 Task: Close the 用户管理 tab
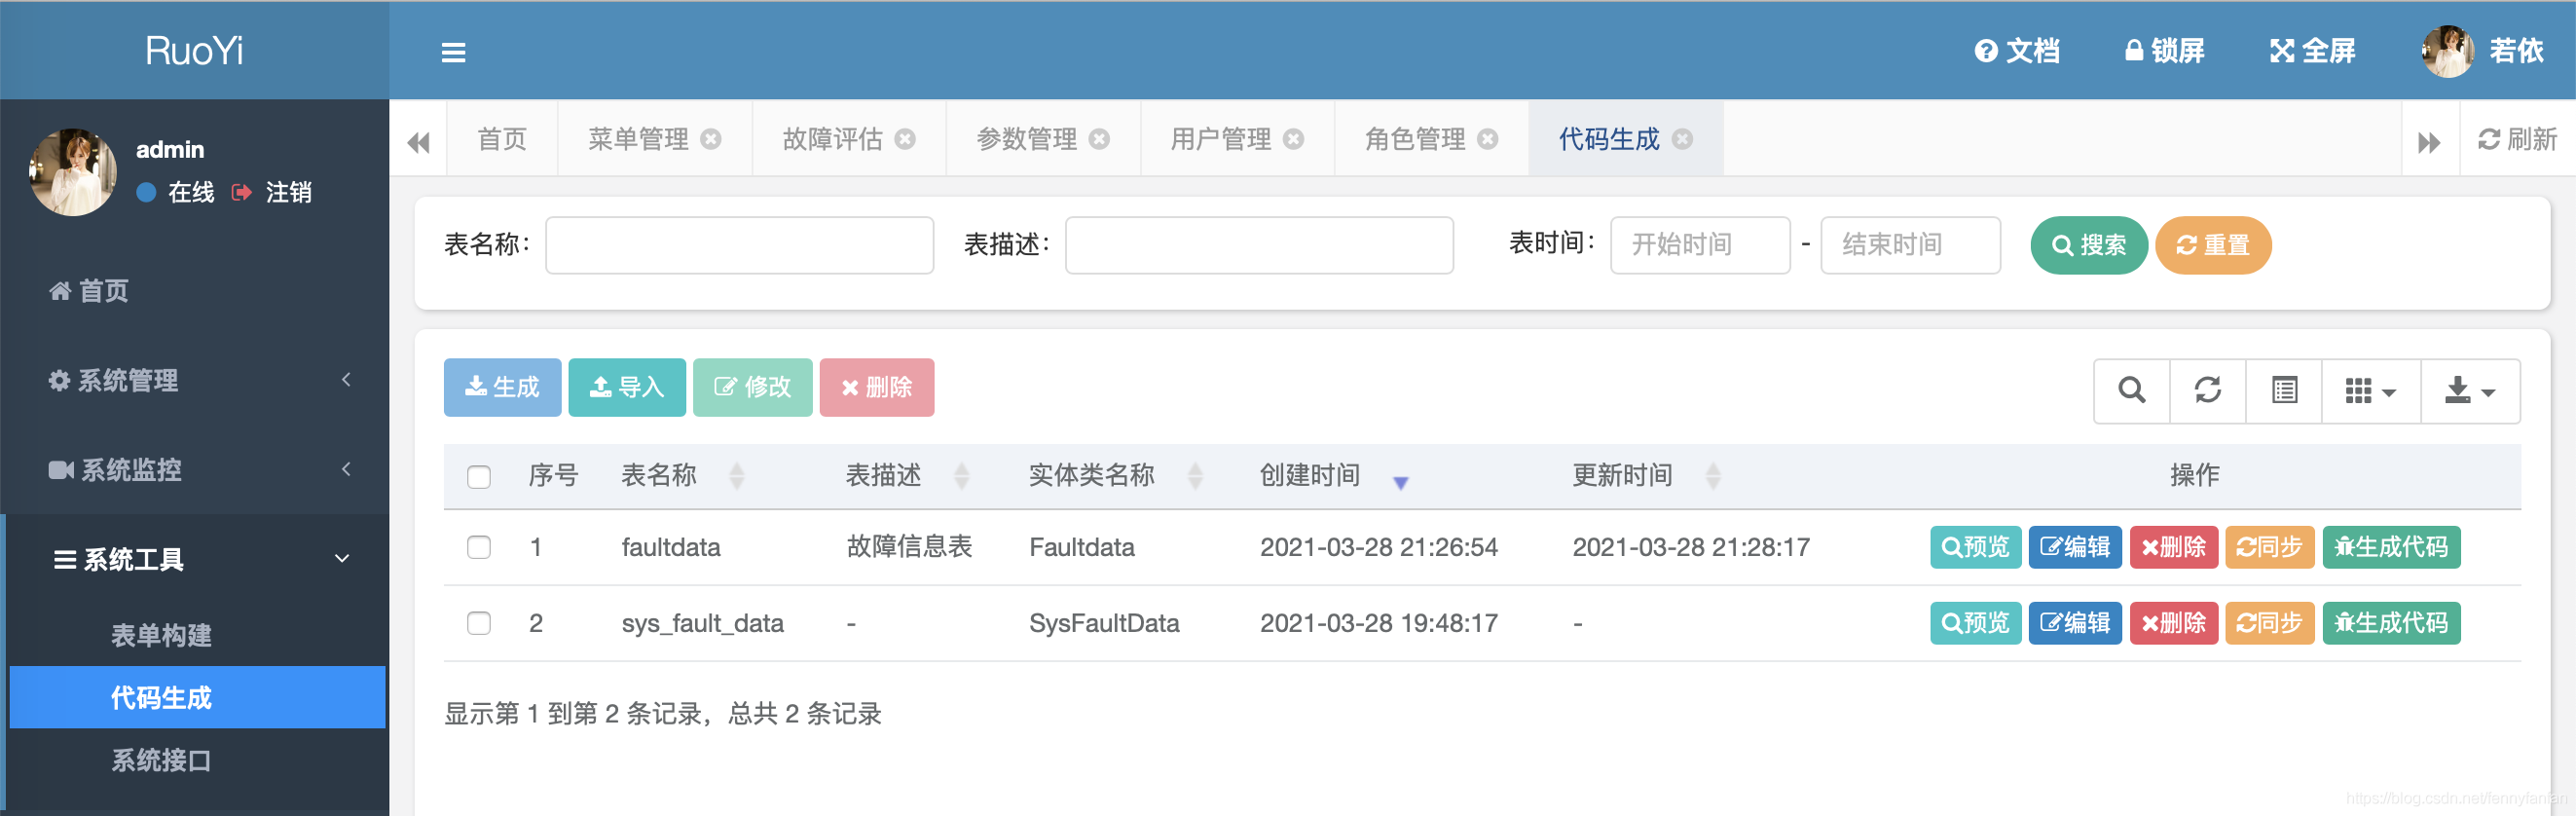[x=1293, y=139]
